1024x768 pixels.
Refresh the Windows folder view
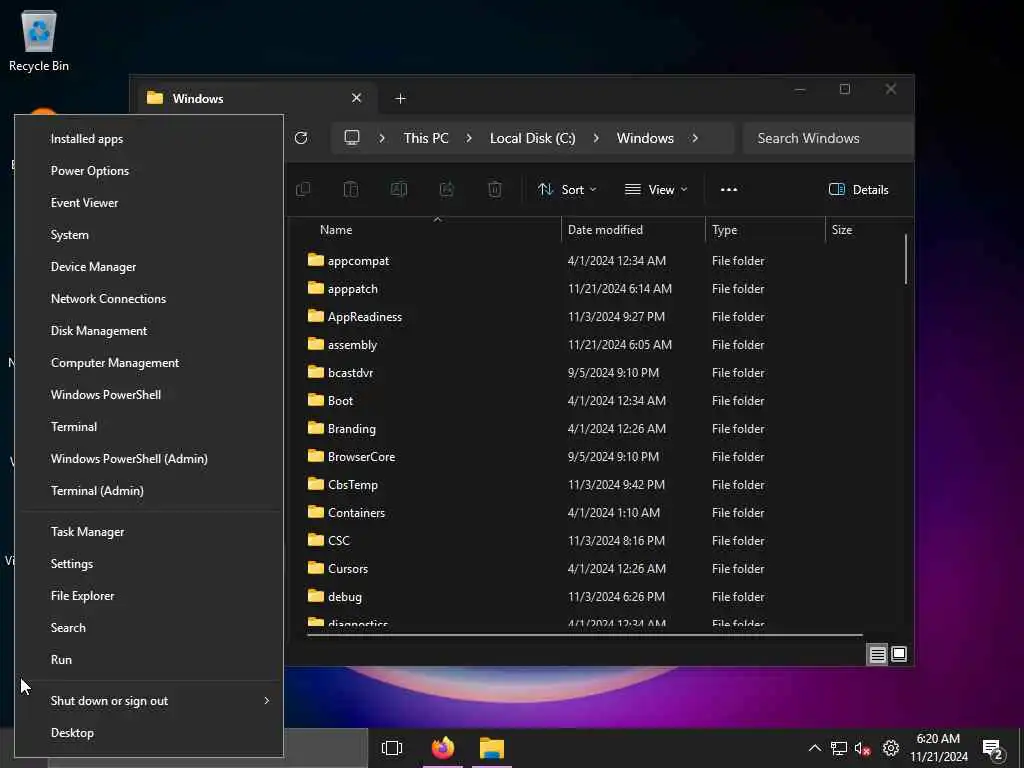301,138
